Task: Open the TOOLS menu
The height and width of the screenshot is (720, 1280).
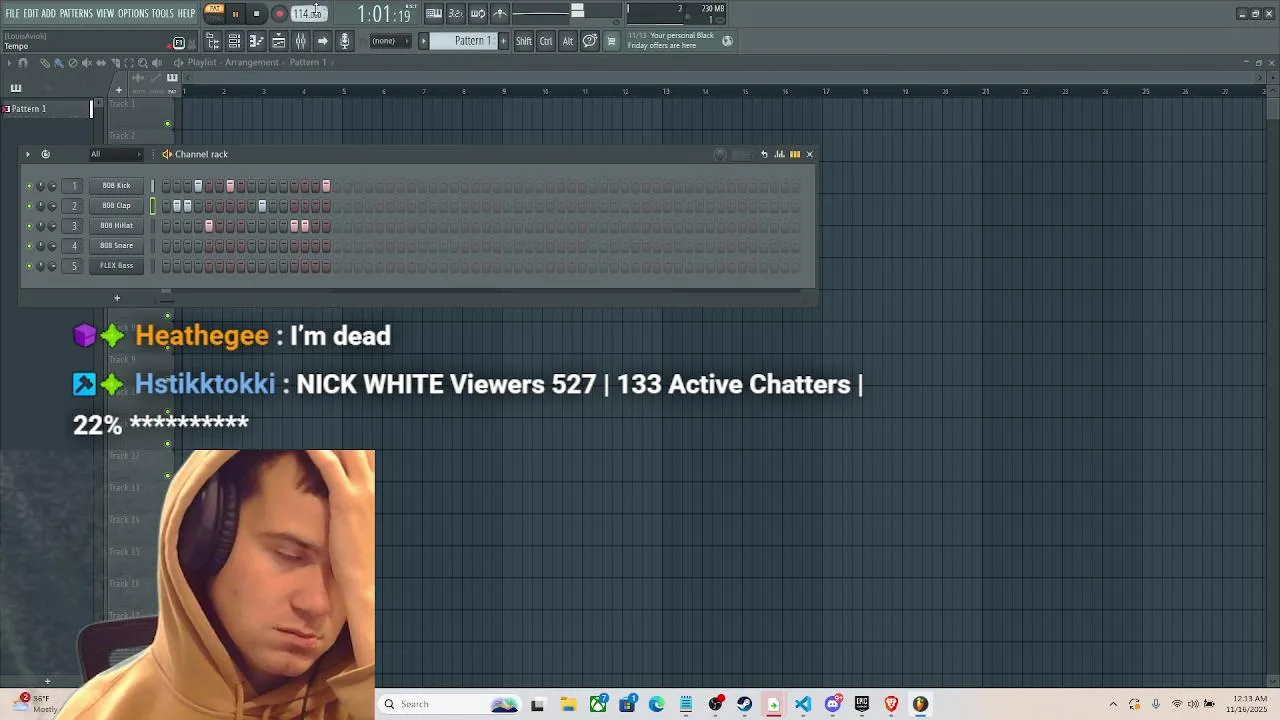Action: click(163, 14)
